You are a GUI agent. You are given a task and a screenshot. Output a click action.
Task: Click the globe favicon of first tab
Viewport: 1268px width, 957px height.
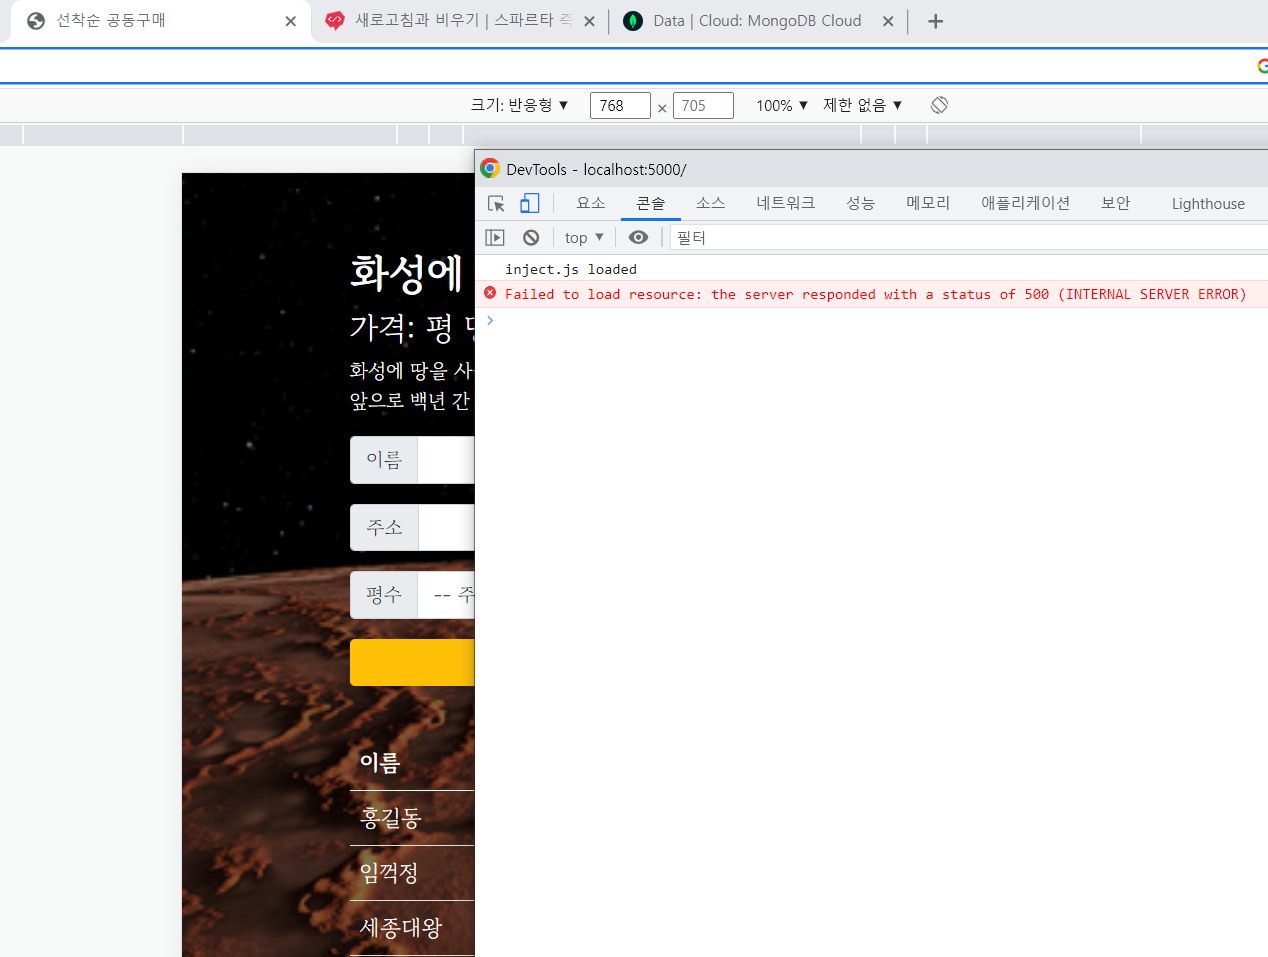(x=36, y=21)
